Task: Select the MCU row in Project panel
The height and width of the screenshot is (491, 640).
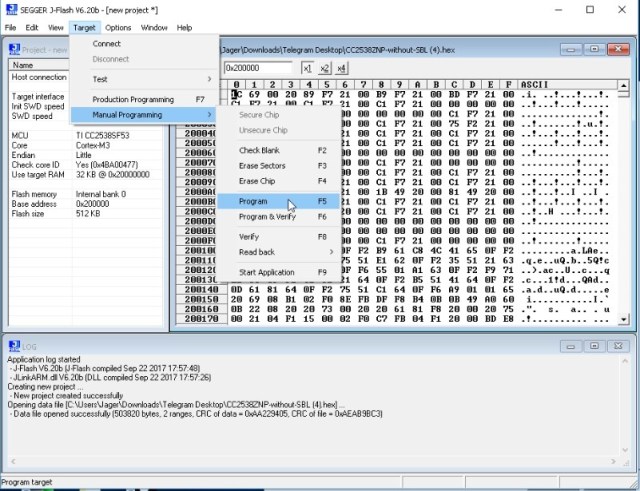Action: click(86, 136)
